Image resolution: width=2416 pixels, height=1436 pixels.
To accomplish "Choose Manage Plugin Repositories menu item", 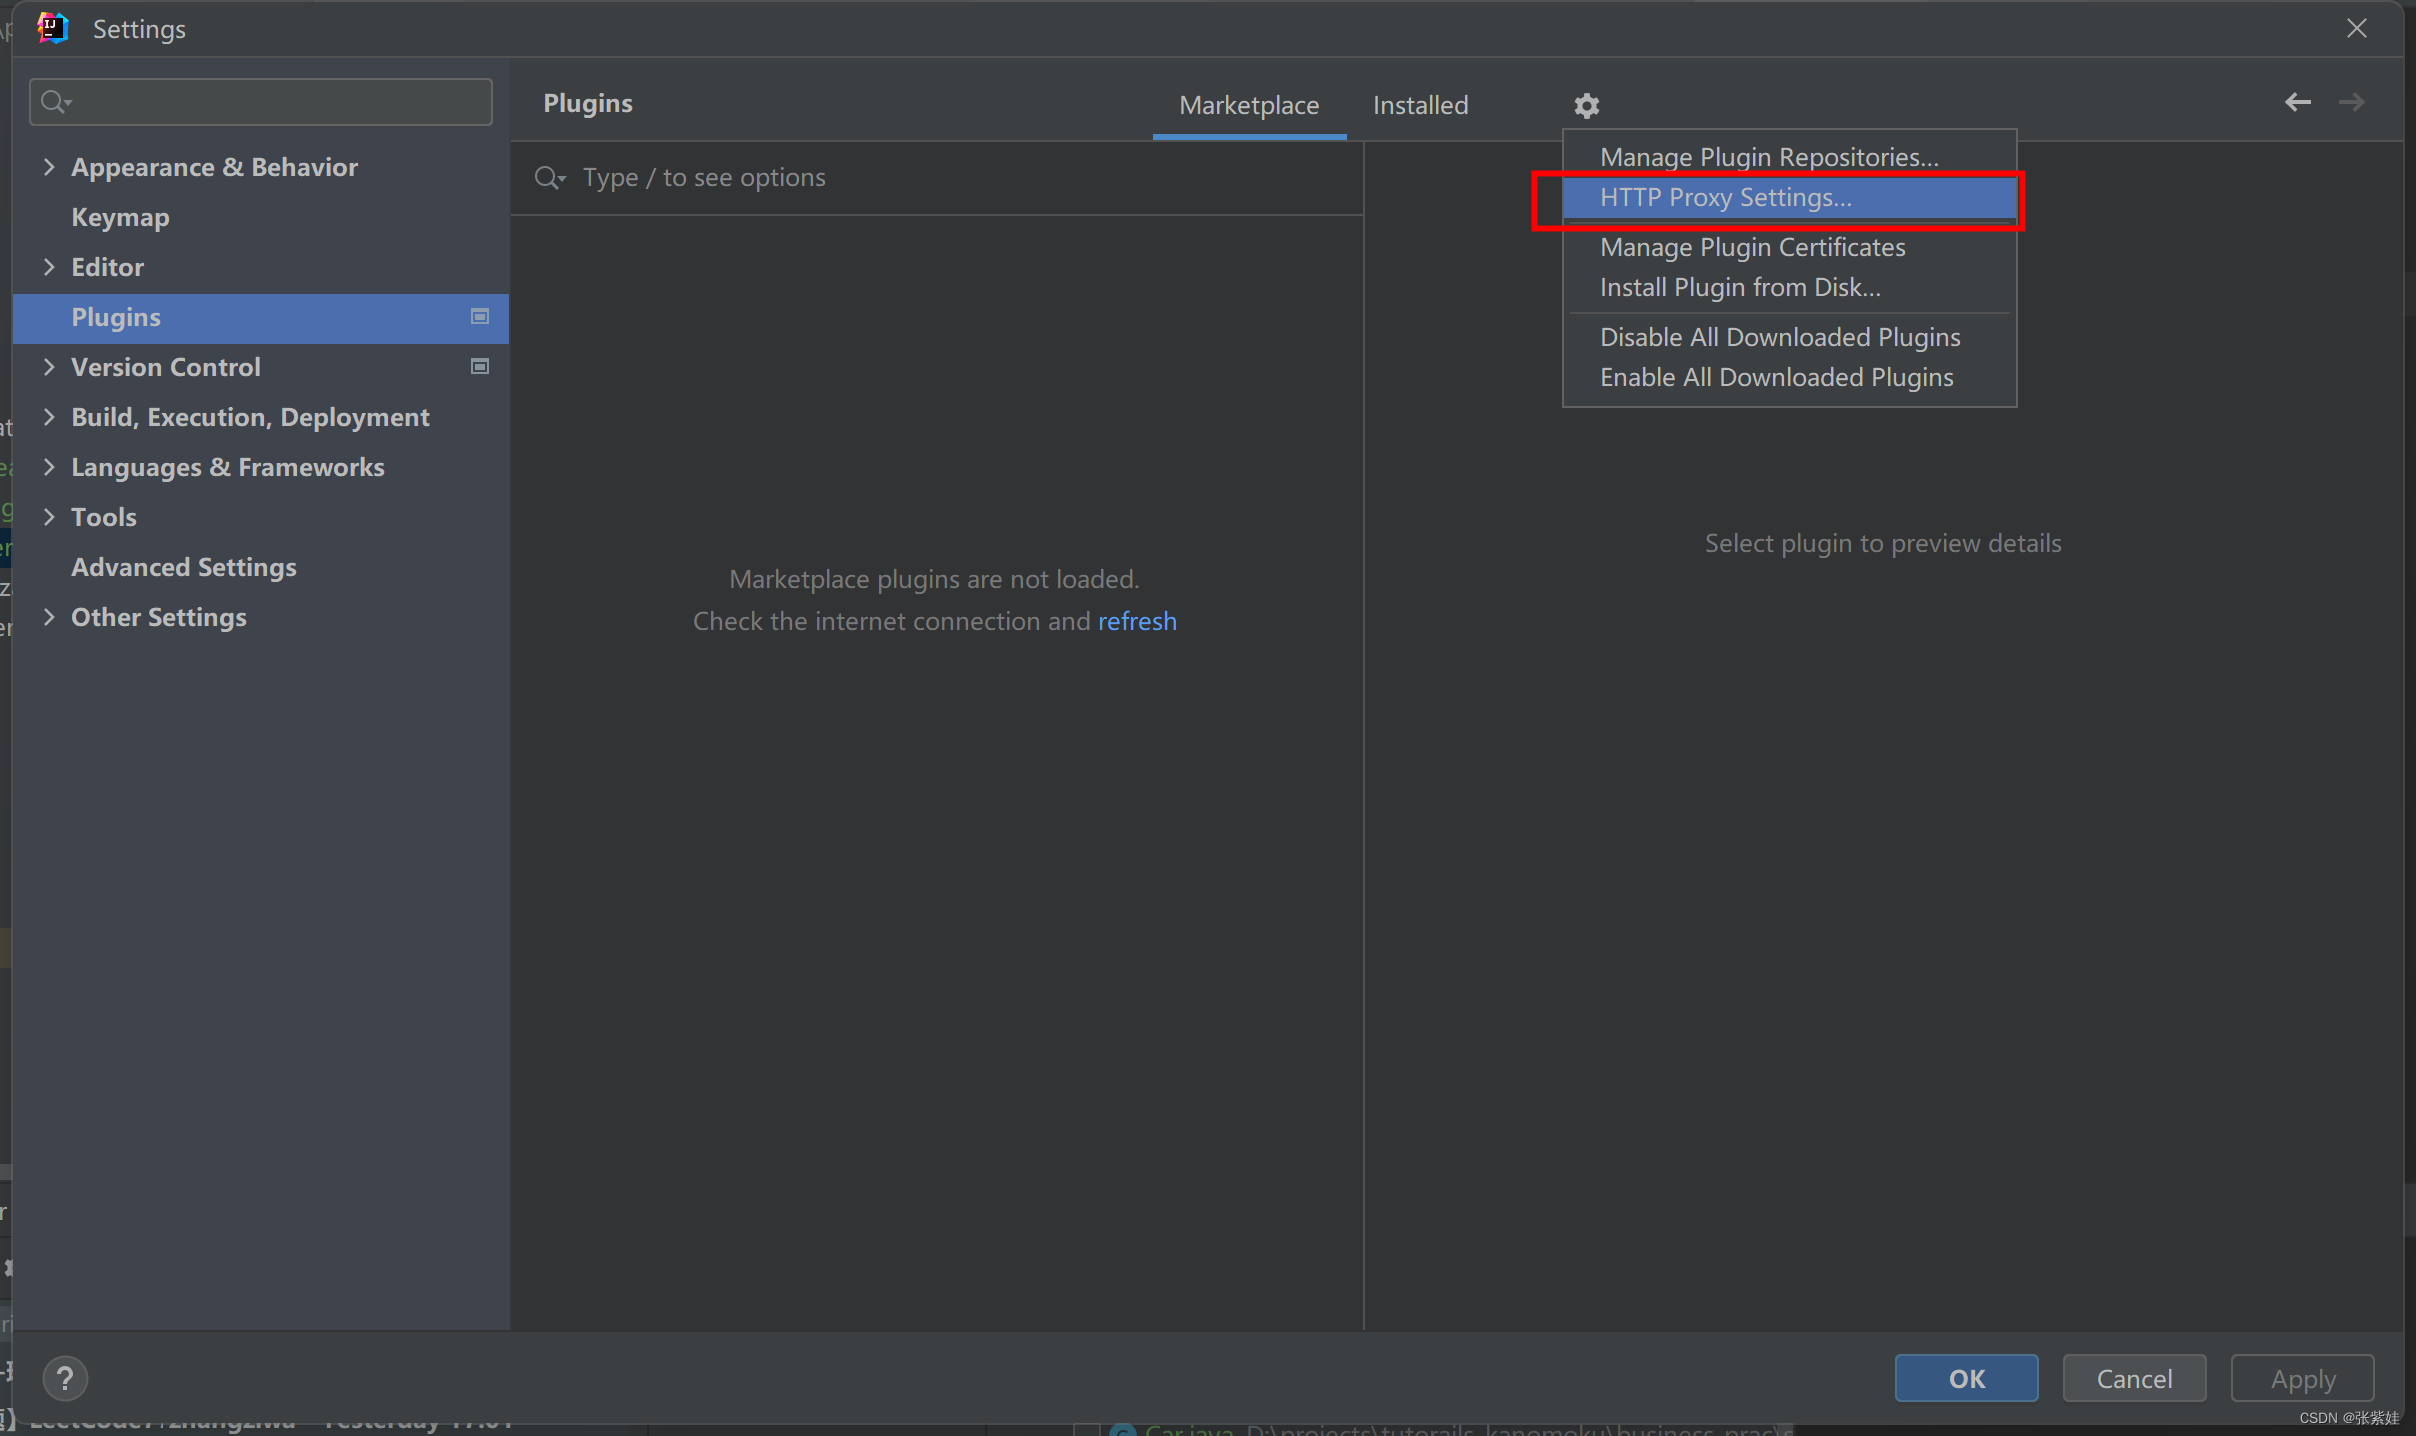I will click(1789, 157).
